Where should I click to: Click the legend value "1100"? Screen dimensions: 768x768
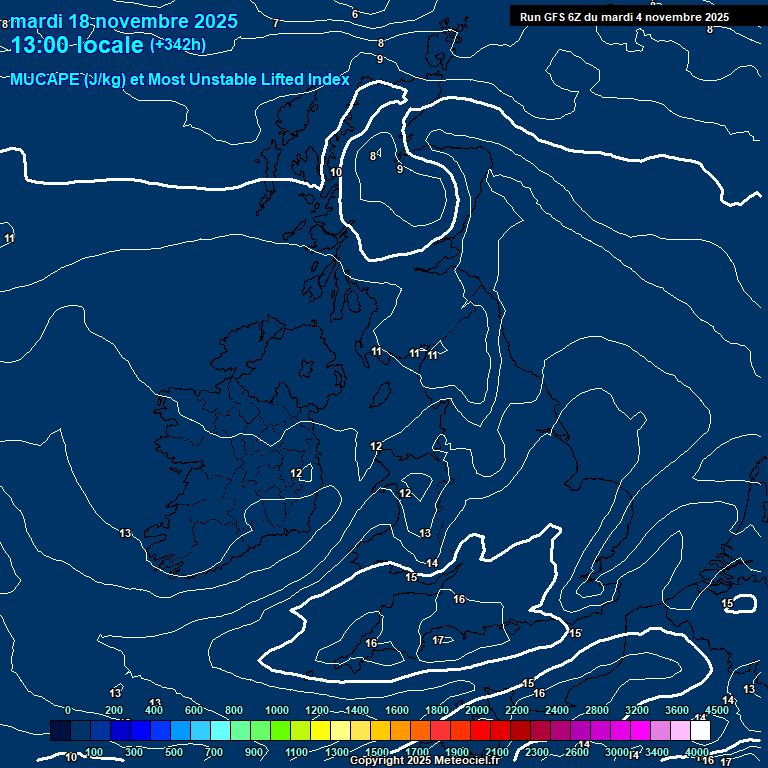coord(297,752)
